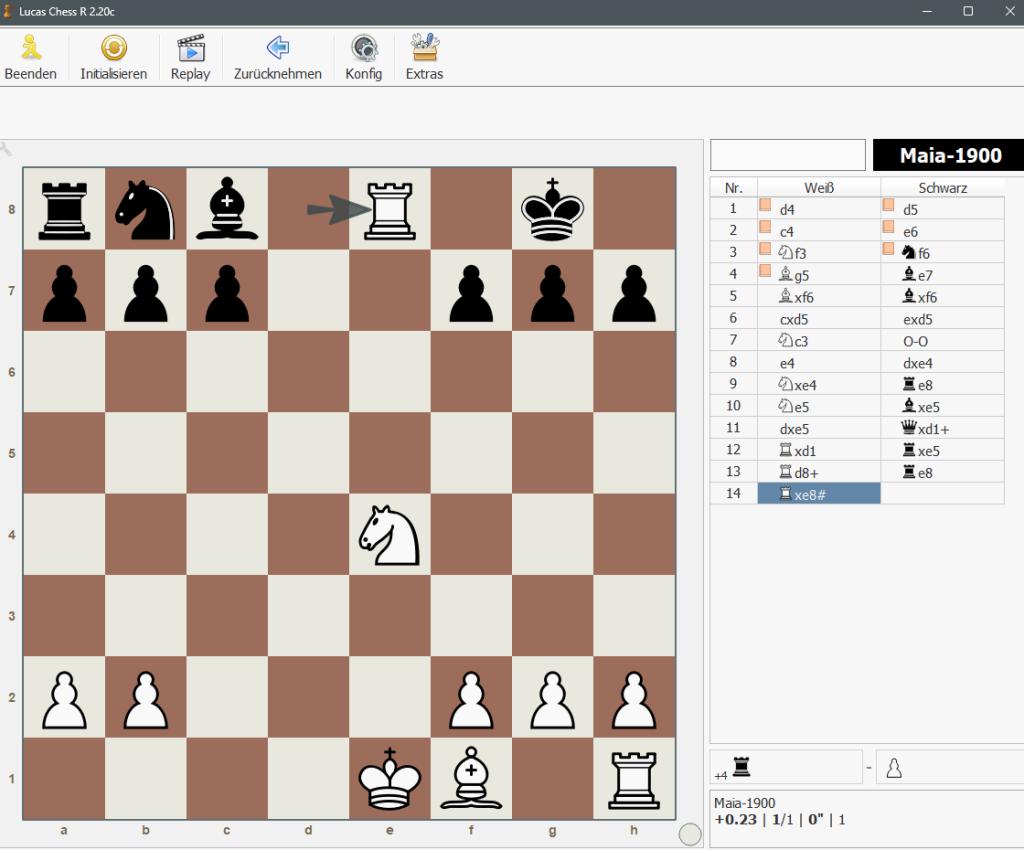
Task: Open Replay with the clapperboard icon
Action: pos(190,48)
